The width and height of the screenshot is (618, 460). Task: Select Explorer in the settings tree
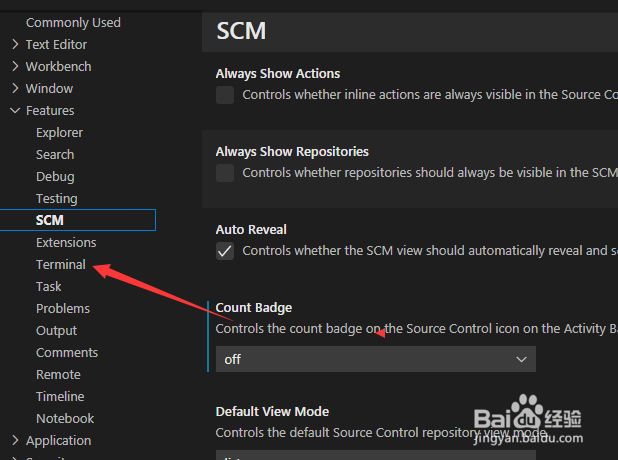[x=59, y=132]
